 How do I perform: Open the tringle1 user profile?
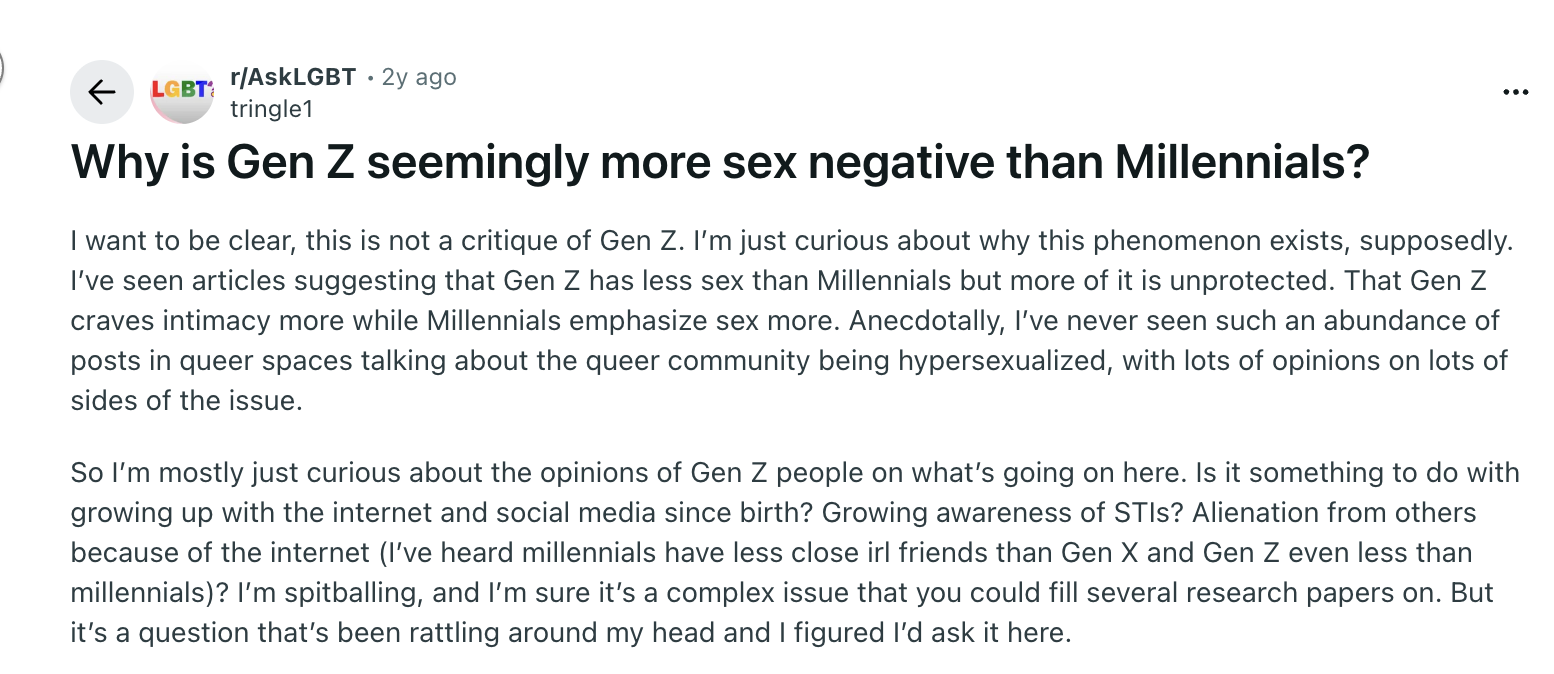[x=271, y=109]
